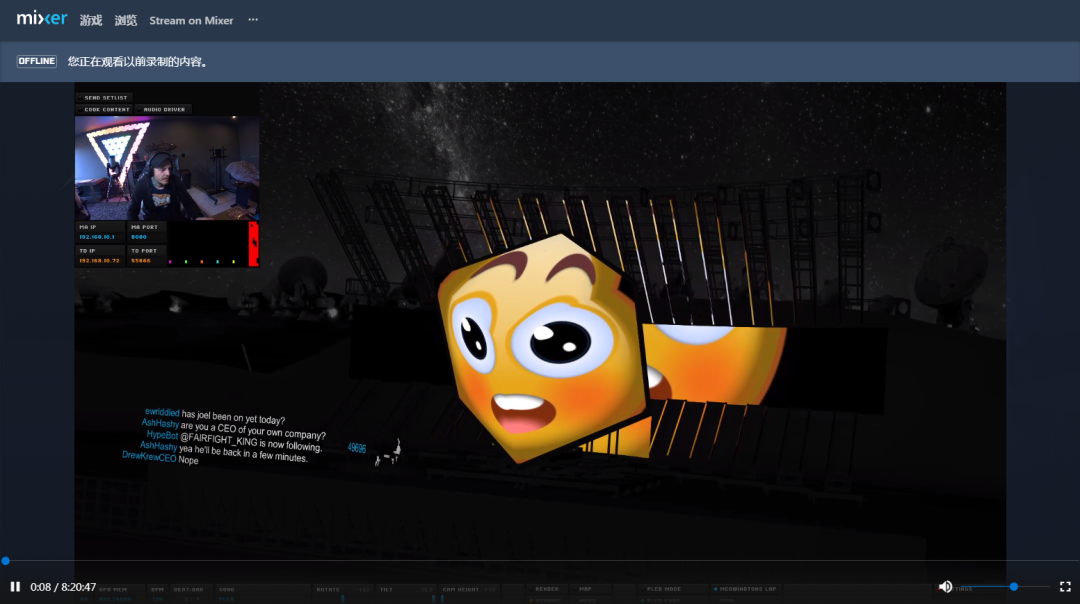Click the CODE CONTENT button in stream
This screenshot has height=604, width=1080.
click(x=105, y=110)
